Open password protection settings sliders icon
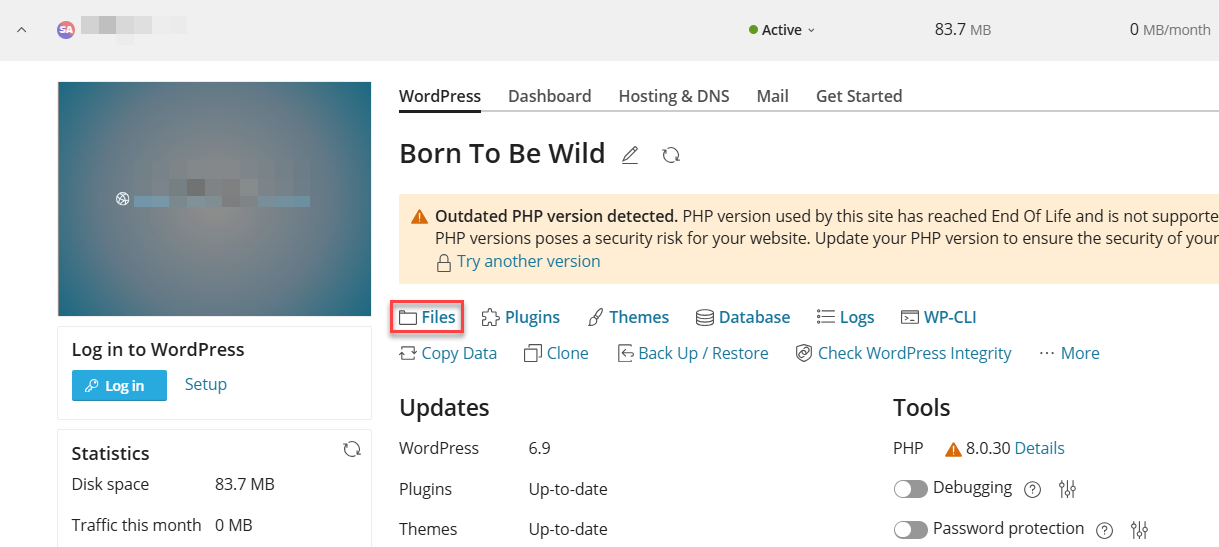 [x=1140, y=529]
